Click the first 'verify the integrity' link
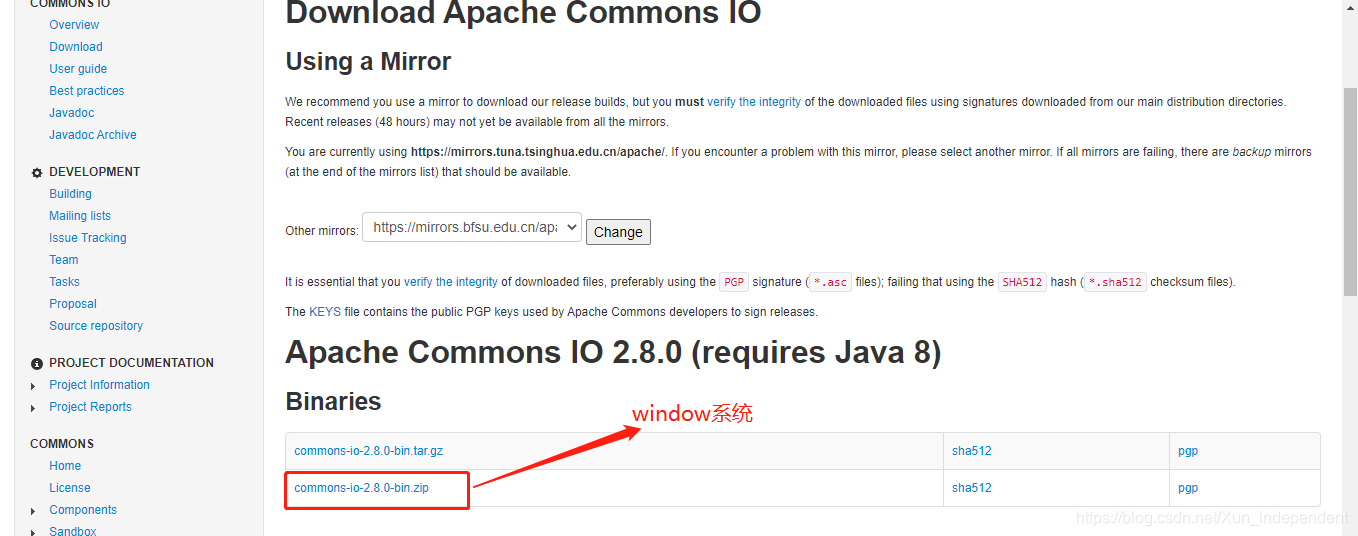Viewport: 1358px width, 536px height. point(754,102)
